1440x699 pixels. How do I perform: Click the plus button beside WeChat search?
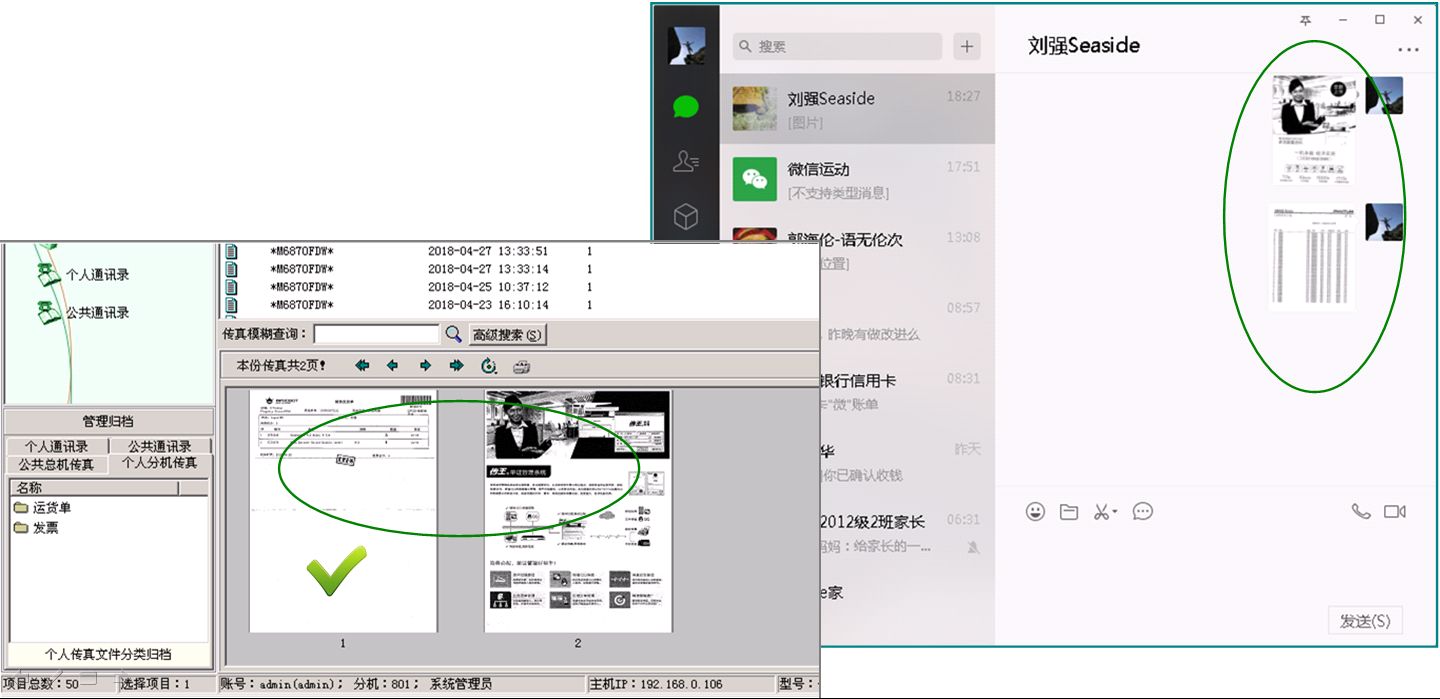pos(966,46)
